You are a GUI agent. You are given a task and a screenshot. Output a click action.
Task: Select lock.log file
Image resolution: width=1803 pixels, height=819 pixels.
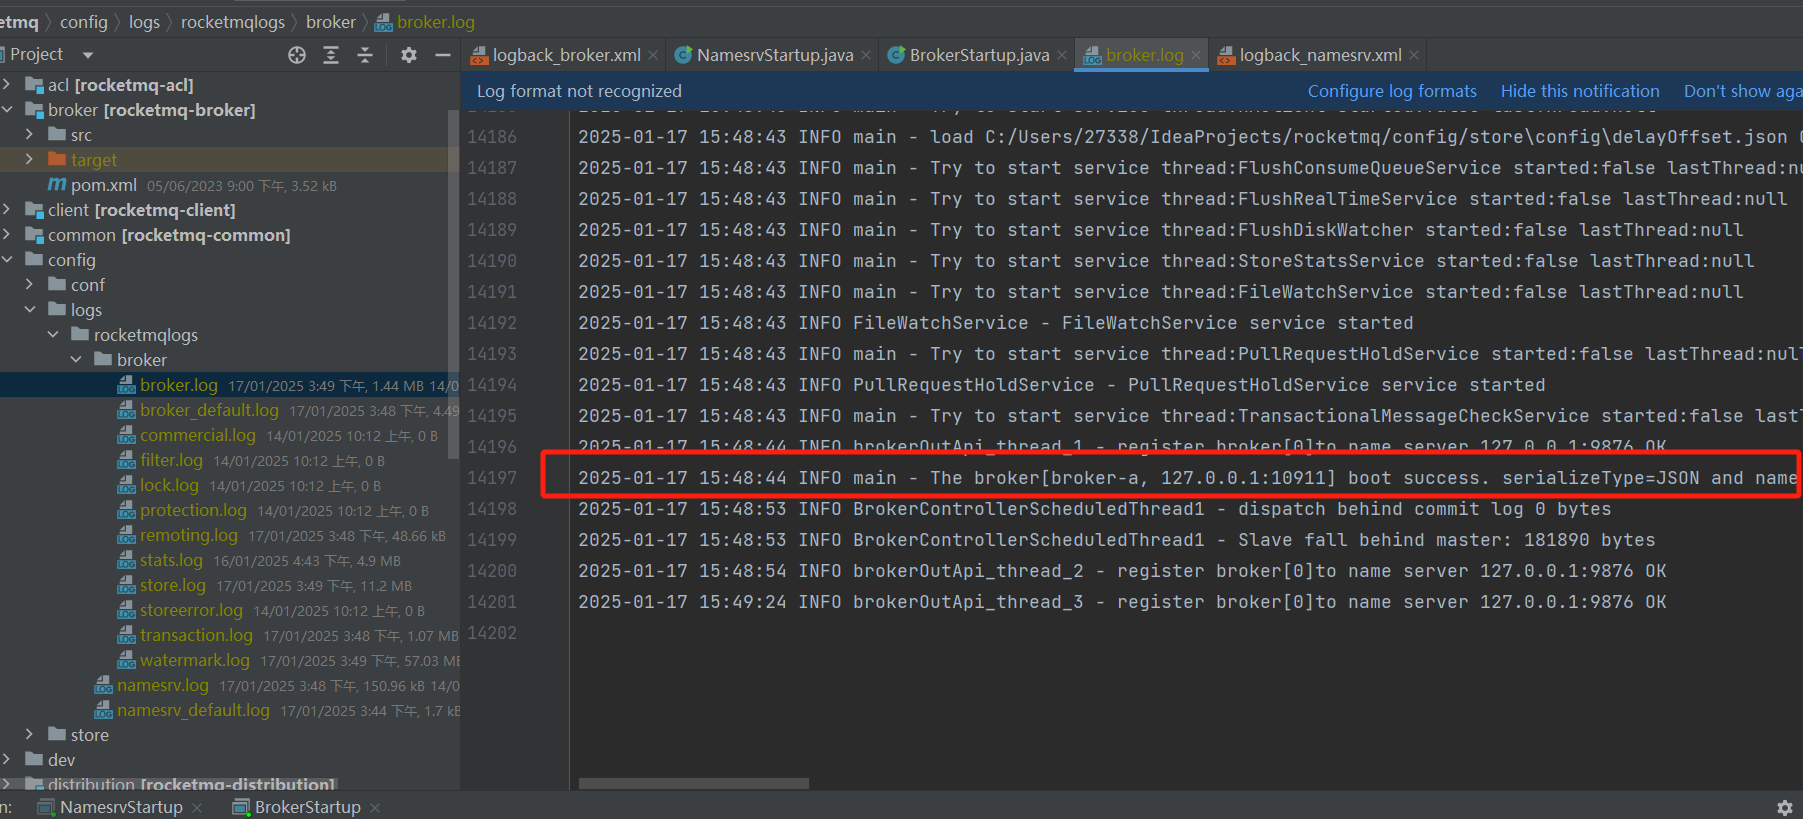(169, 485)
